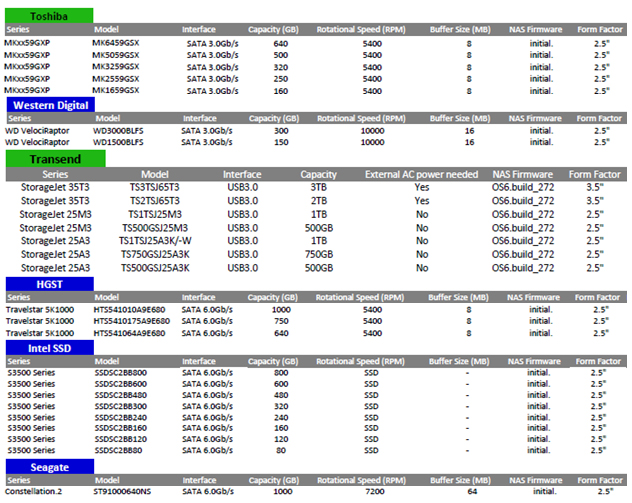
Task: Click the Toshiba brand header
Action: pos(49,16)
